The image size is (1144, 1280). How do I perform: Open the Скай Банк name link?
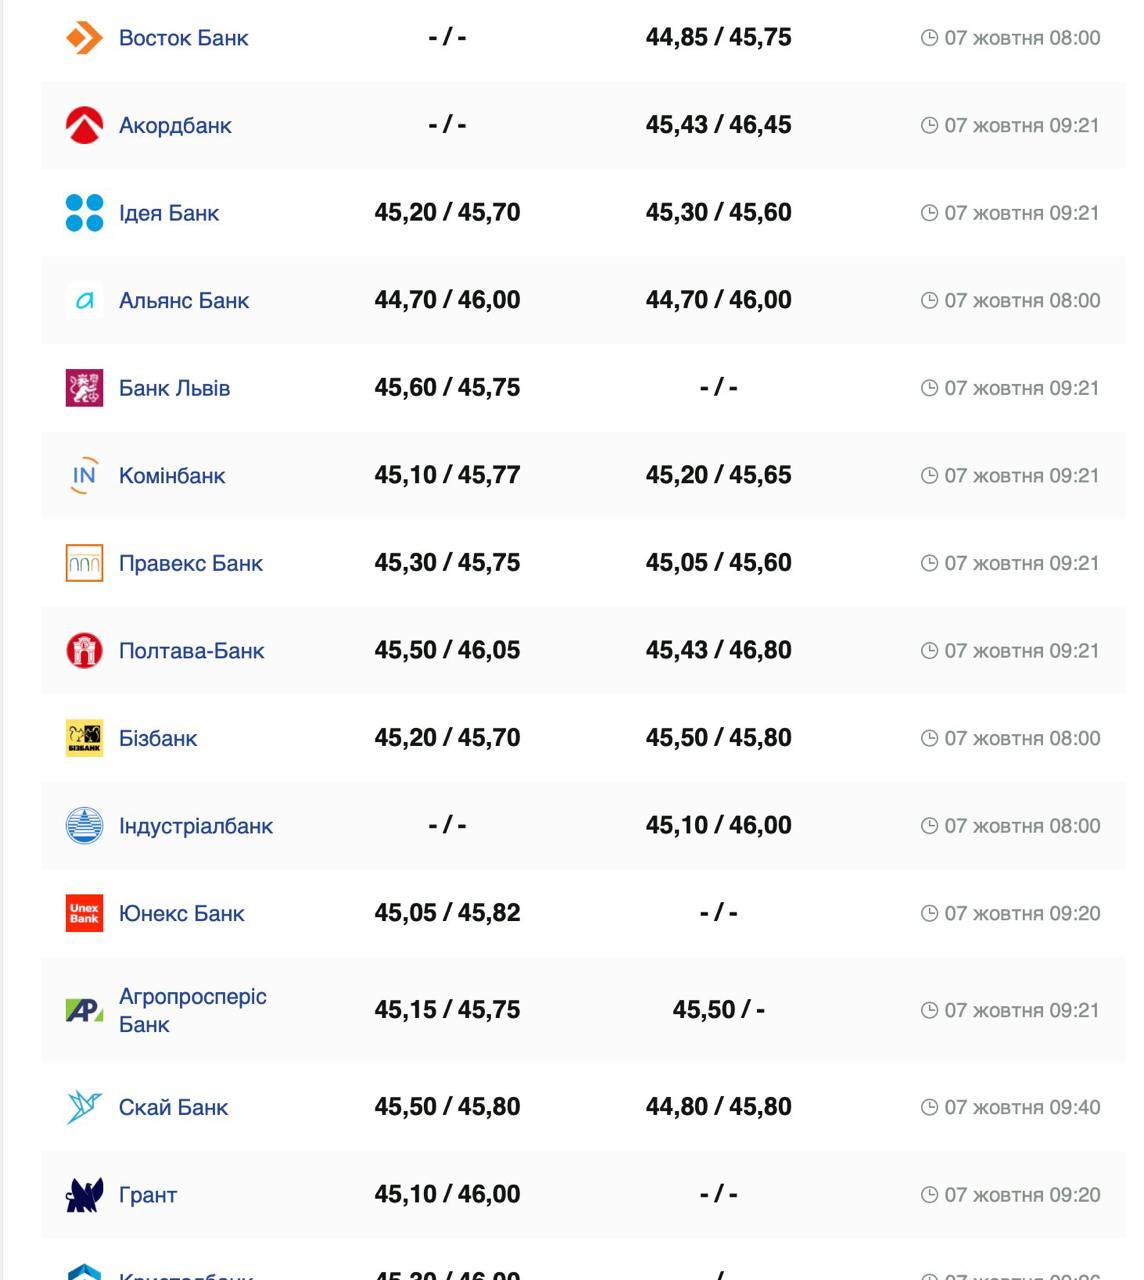coord(173,1108)
